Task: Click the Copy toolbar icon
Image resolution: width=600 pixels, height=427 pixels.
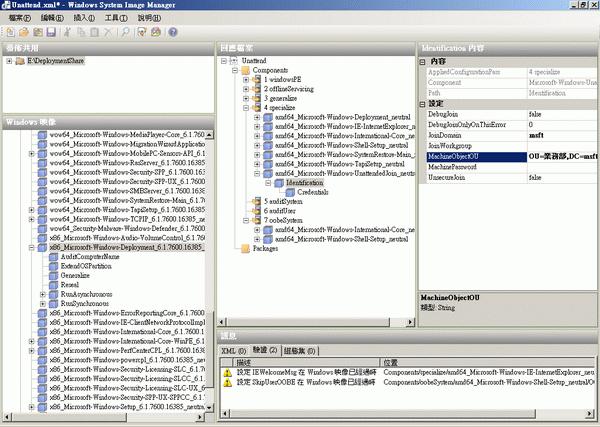Action: (81, 33)
